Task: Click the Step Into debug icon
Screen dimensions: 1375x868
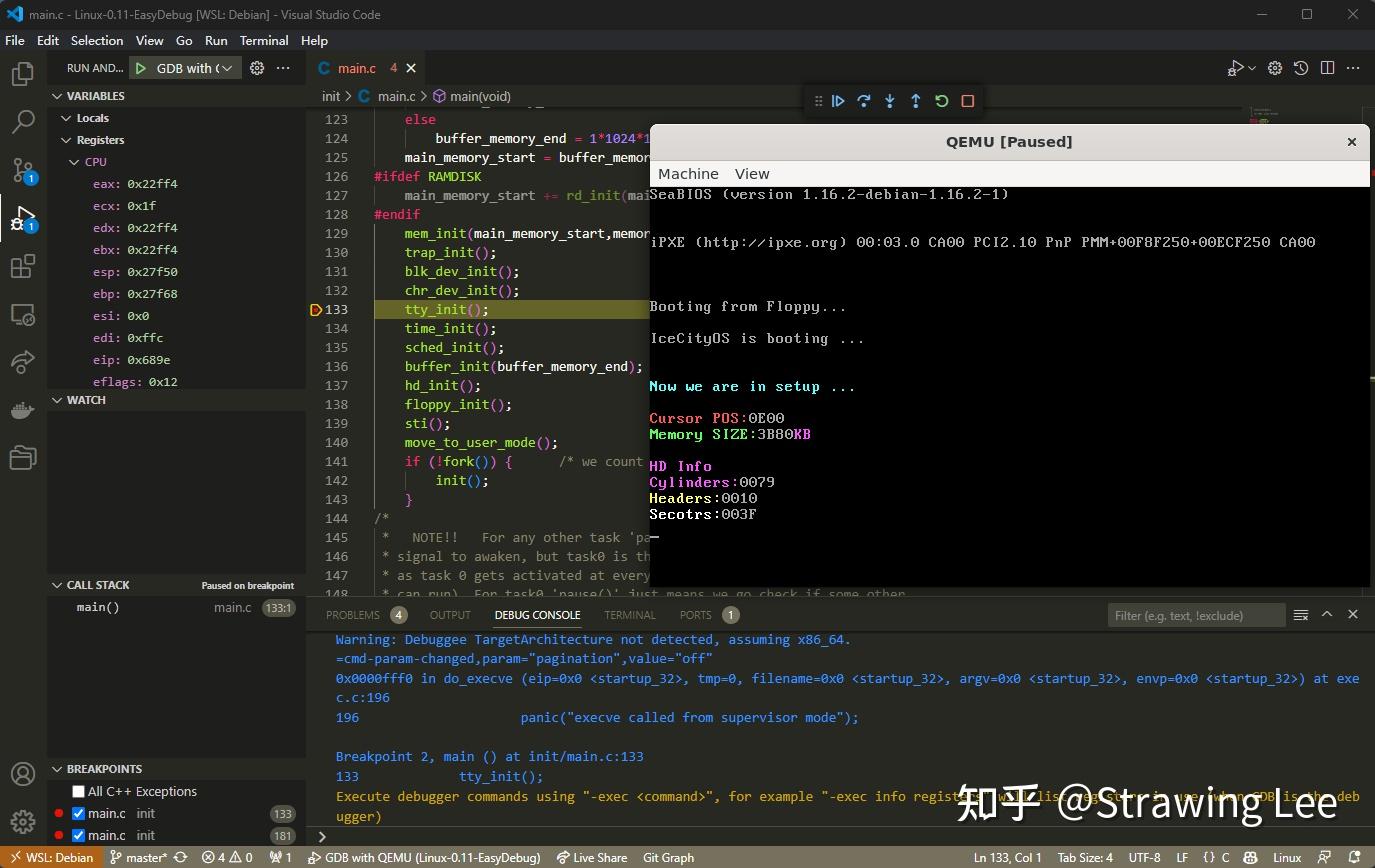Action: [890, 101]
